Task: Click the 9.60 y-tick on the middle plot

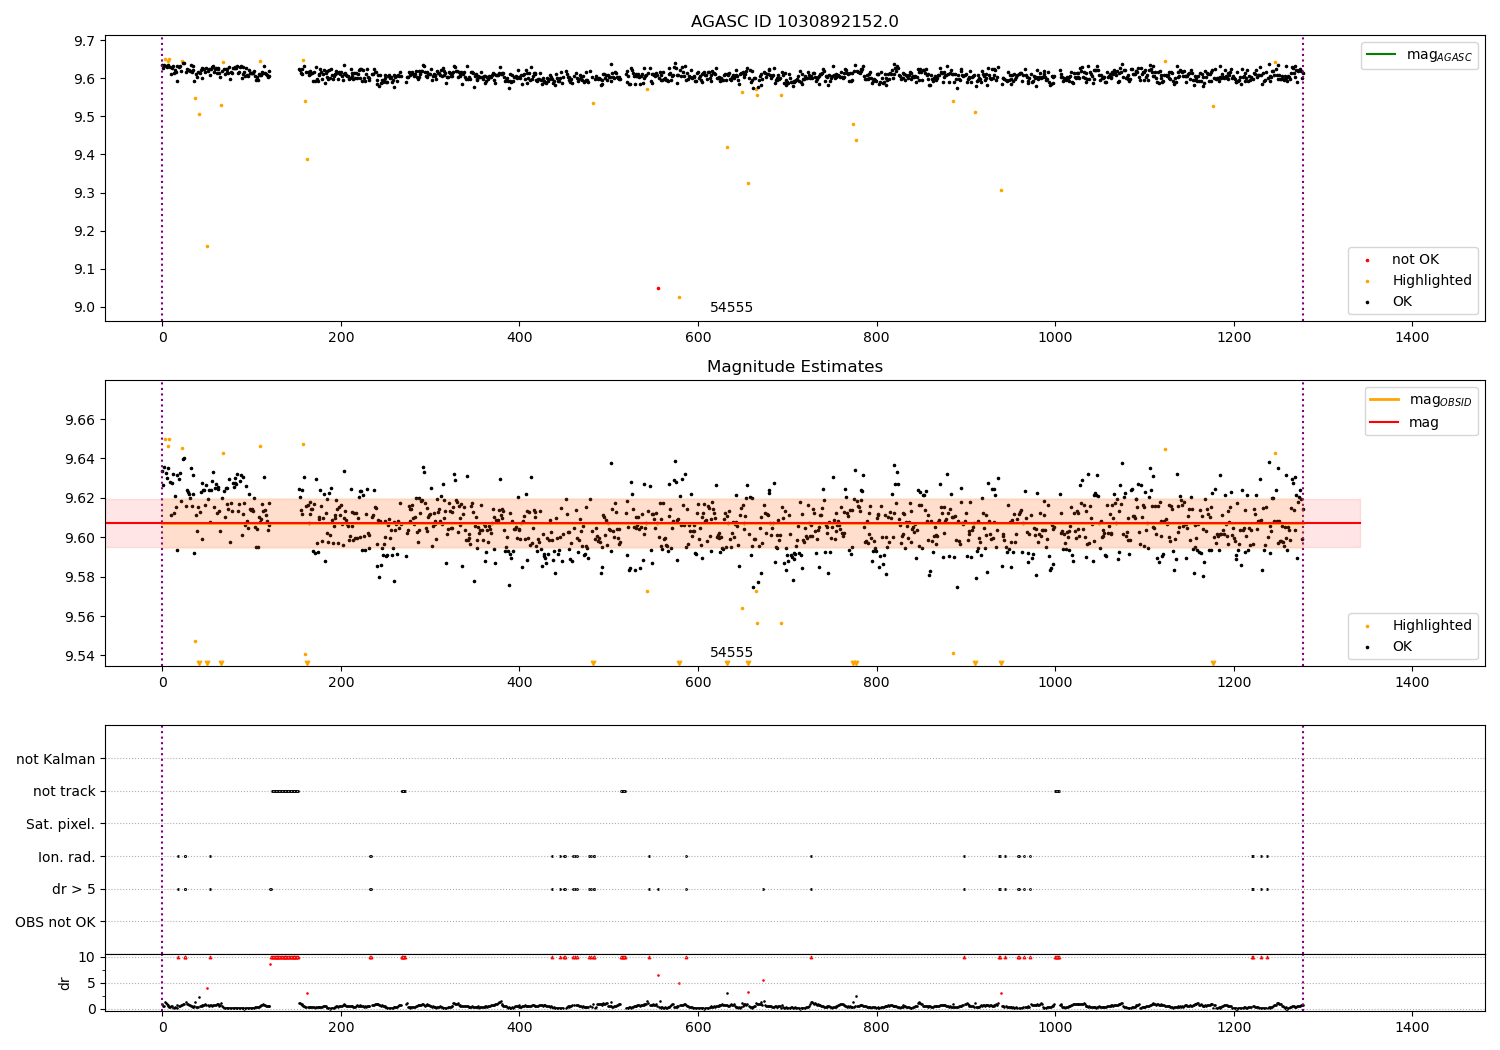Action: [81, 538]
